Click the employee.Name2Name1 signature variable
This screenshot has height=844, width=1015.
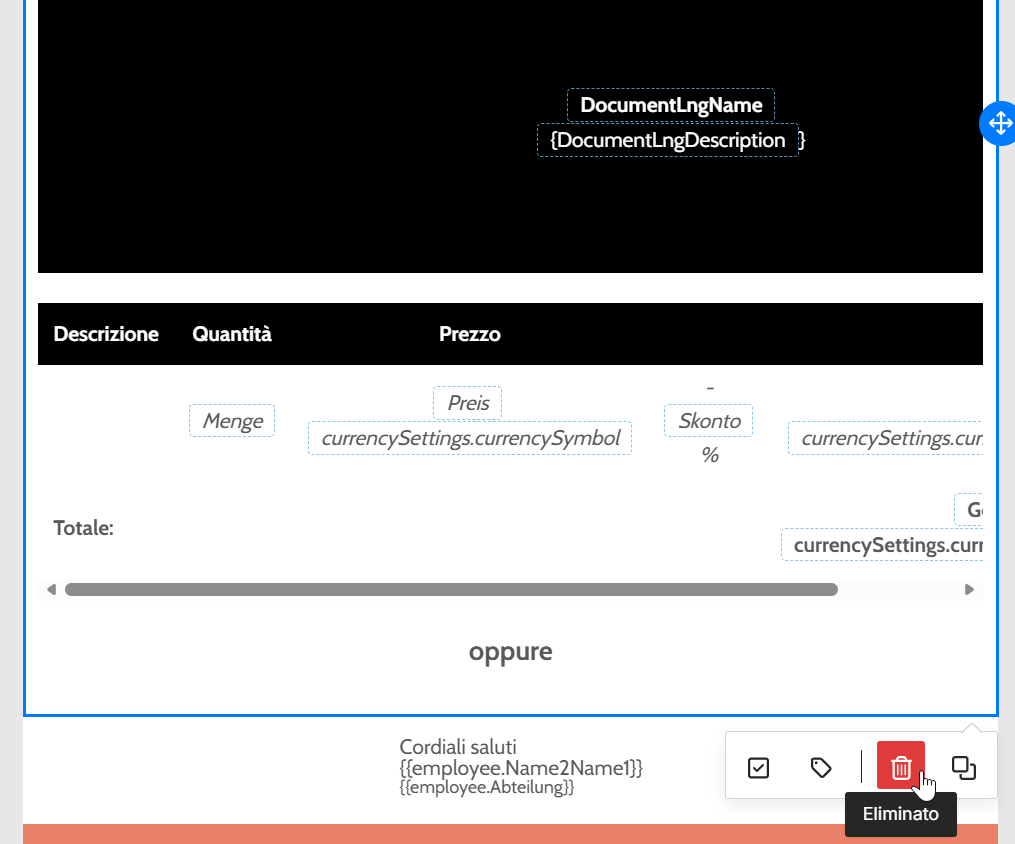[520, 768]
